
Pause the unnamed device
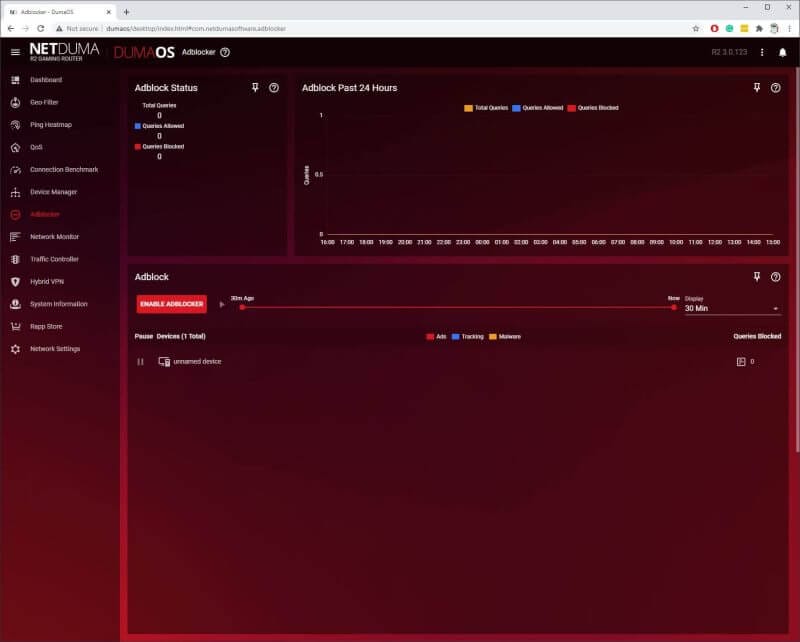(141, 361)
